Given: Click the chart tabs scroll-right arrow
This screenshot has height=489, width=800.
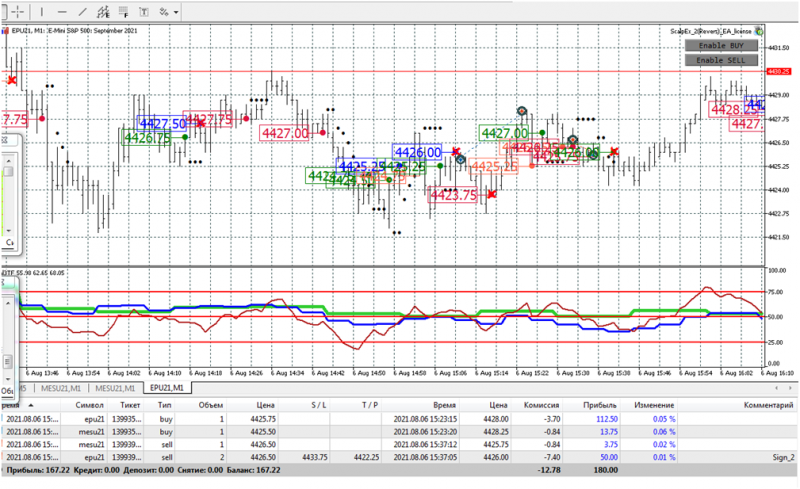Looking at the screenshot, I should (790, 388).
